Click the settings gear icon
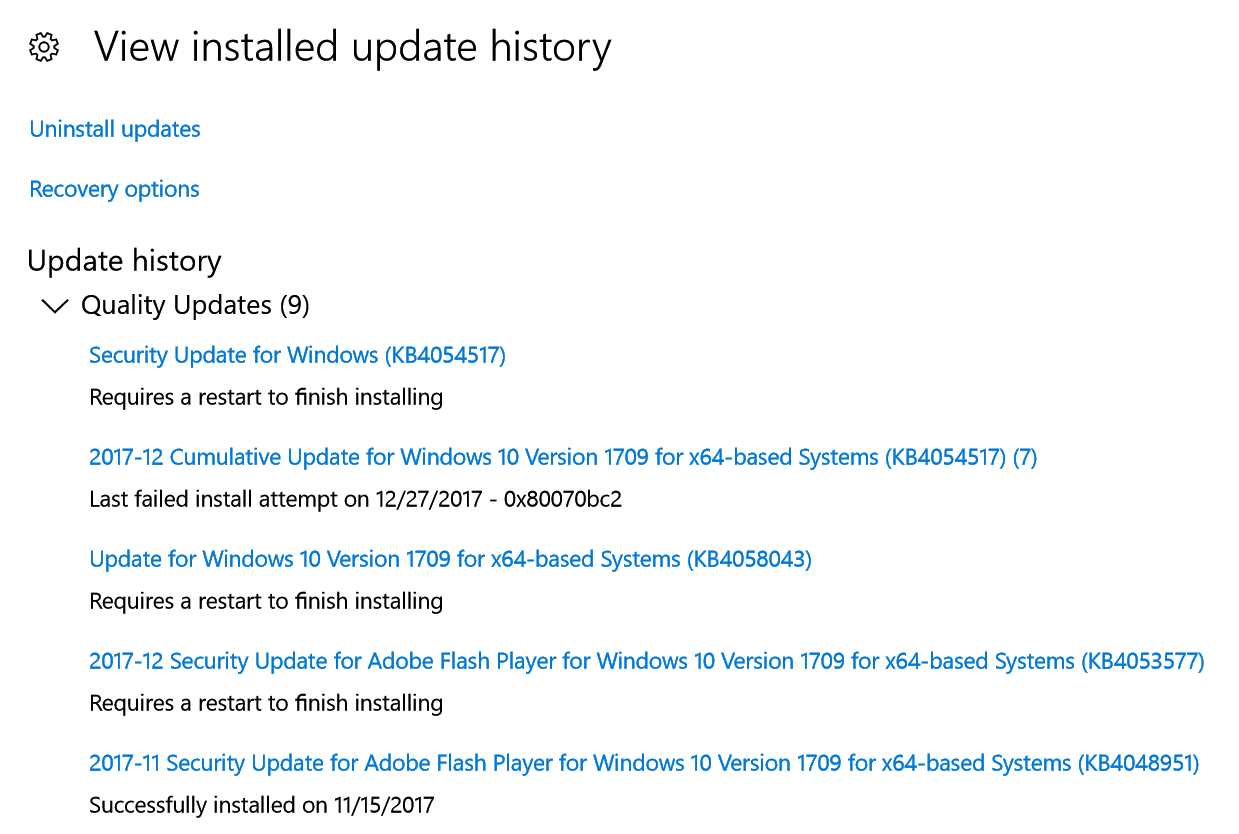1239x834 pixels. tap(44, 48)
